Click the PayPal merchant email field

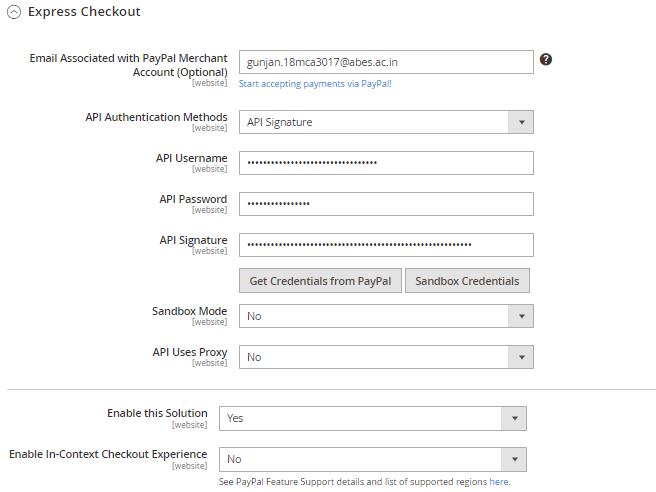coord(386,62)
